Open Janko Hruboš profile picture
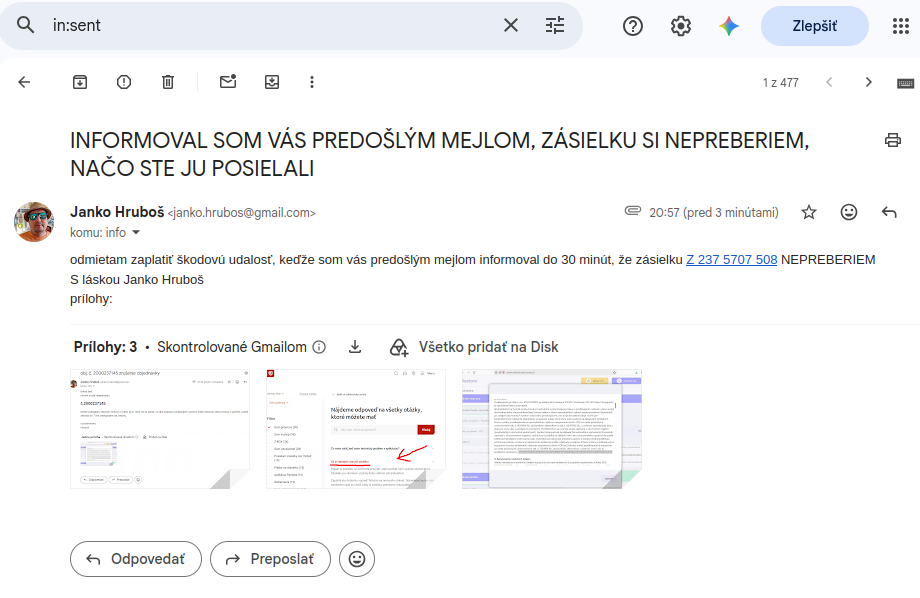Viewport: 920px width, 598px height. 34,222
